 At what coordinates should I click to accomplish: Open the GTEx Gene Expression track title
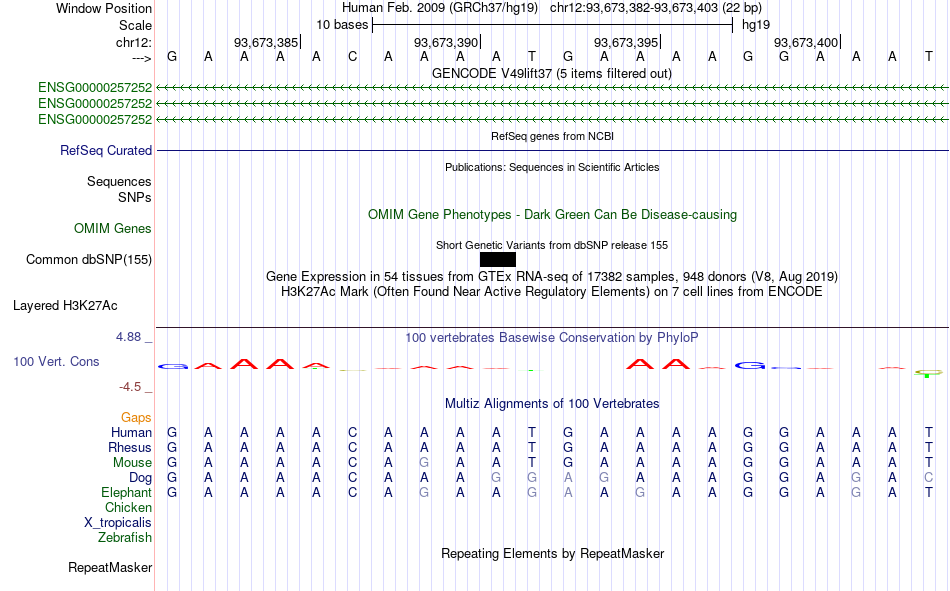(x=552, y=276)
